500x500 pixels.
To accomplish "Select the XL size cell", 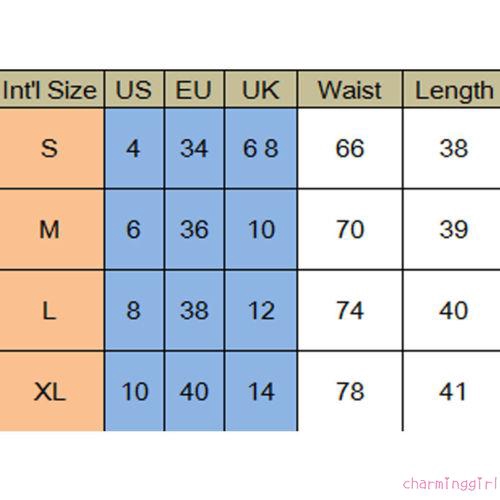I will [x=52, y=391].
